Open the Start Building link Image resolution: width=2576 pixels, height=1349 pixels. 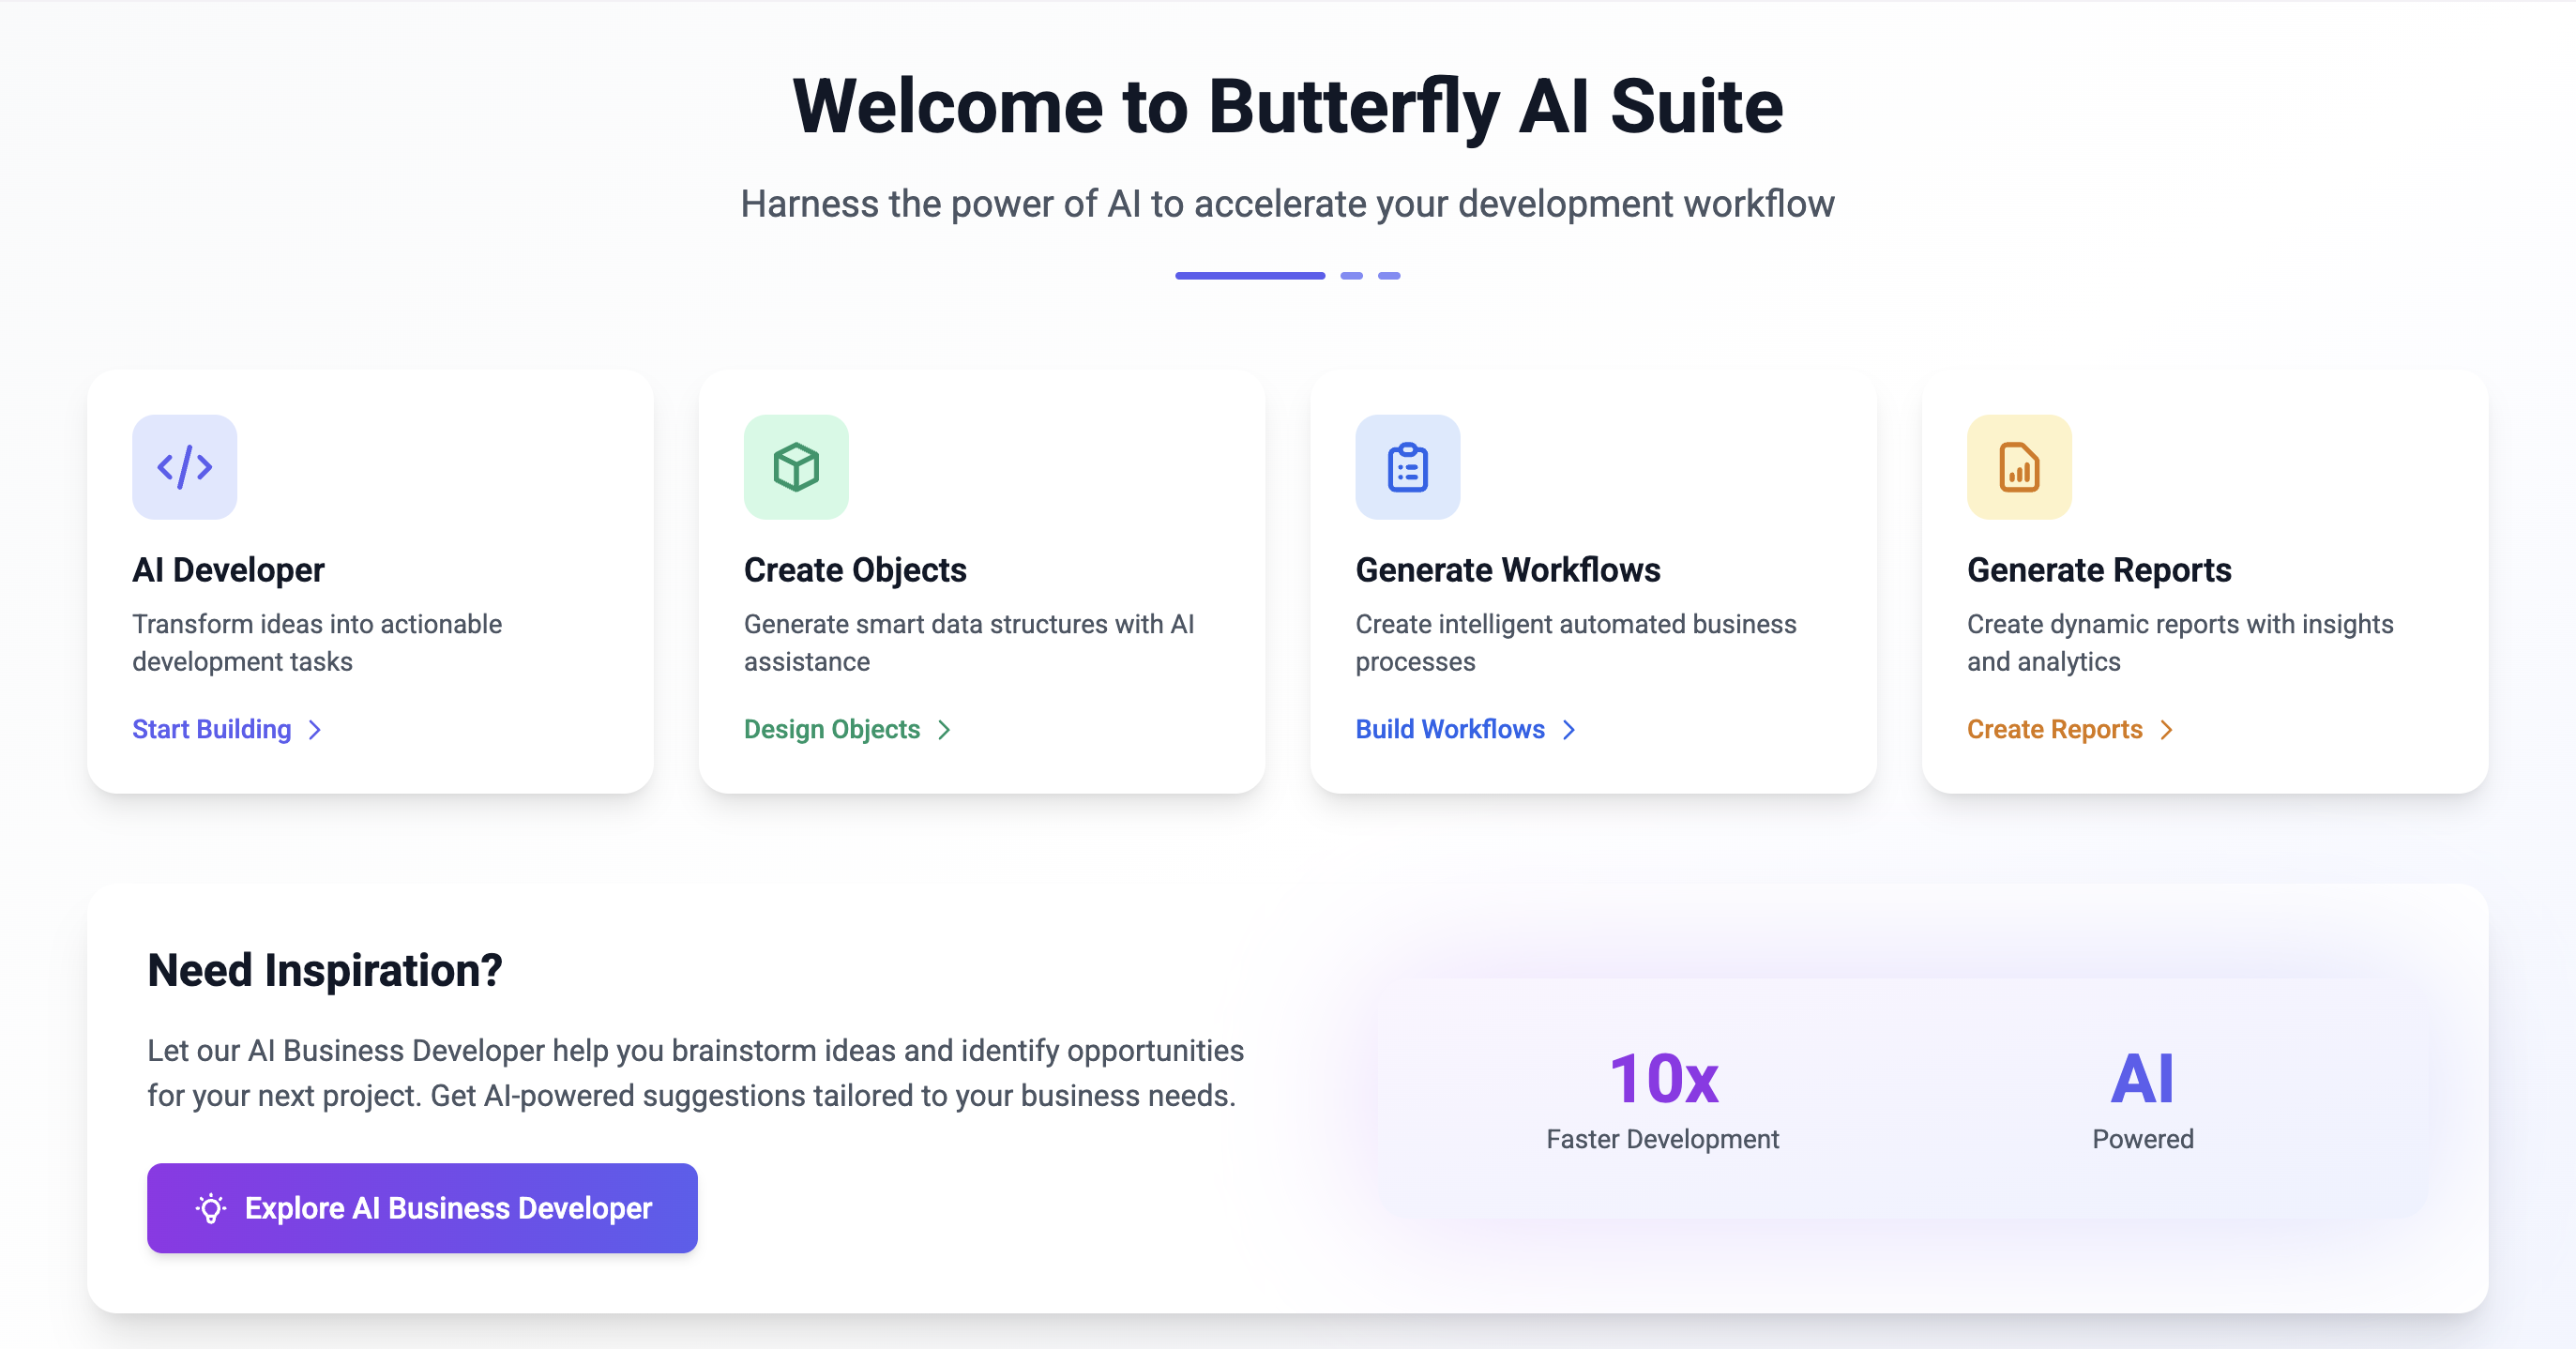pos(227,729)
